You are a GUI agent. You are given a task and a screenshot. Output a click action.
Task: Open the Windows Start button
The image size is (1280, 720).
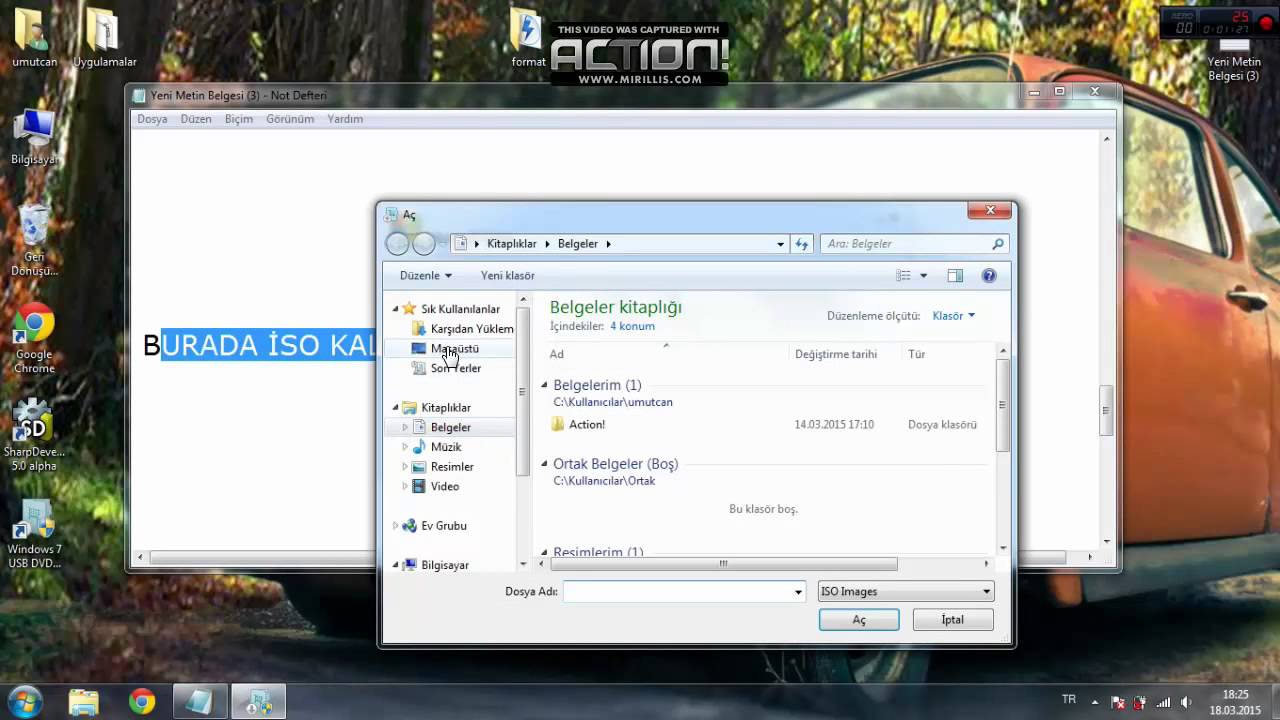point(25,701)
